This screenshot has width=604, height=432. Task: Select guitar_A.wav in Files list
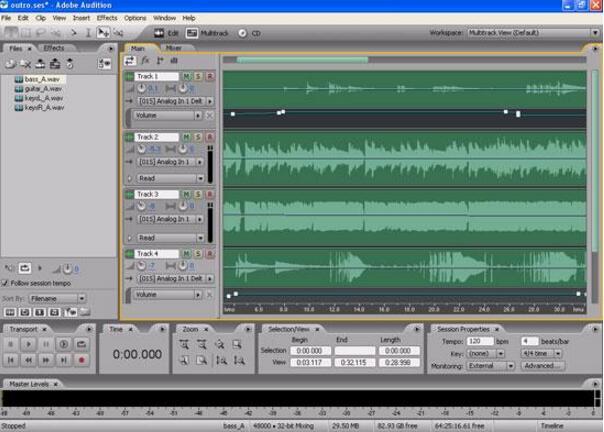[43, 89]
